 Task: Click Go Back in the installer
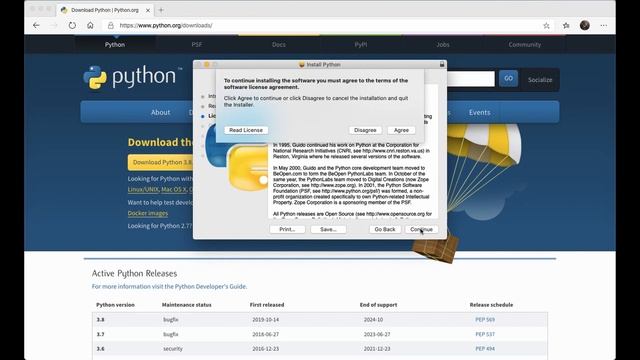pyautogui.click(x=385, y=229)
